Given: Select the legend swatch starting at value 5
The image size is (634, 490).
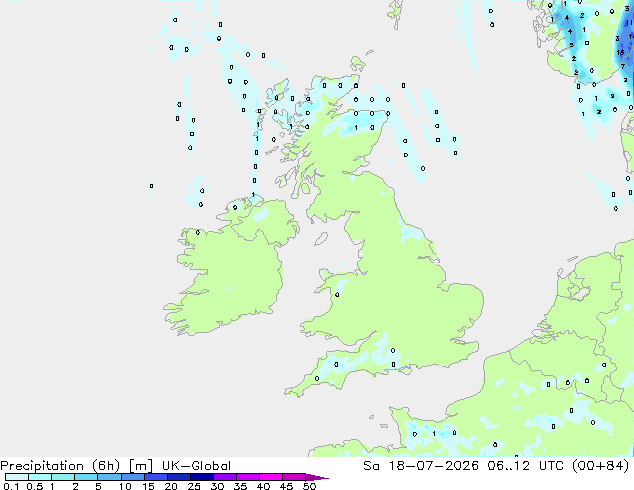Looking at the screenshot, I should pyautogui.click(x=109, y=477).
